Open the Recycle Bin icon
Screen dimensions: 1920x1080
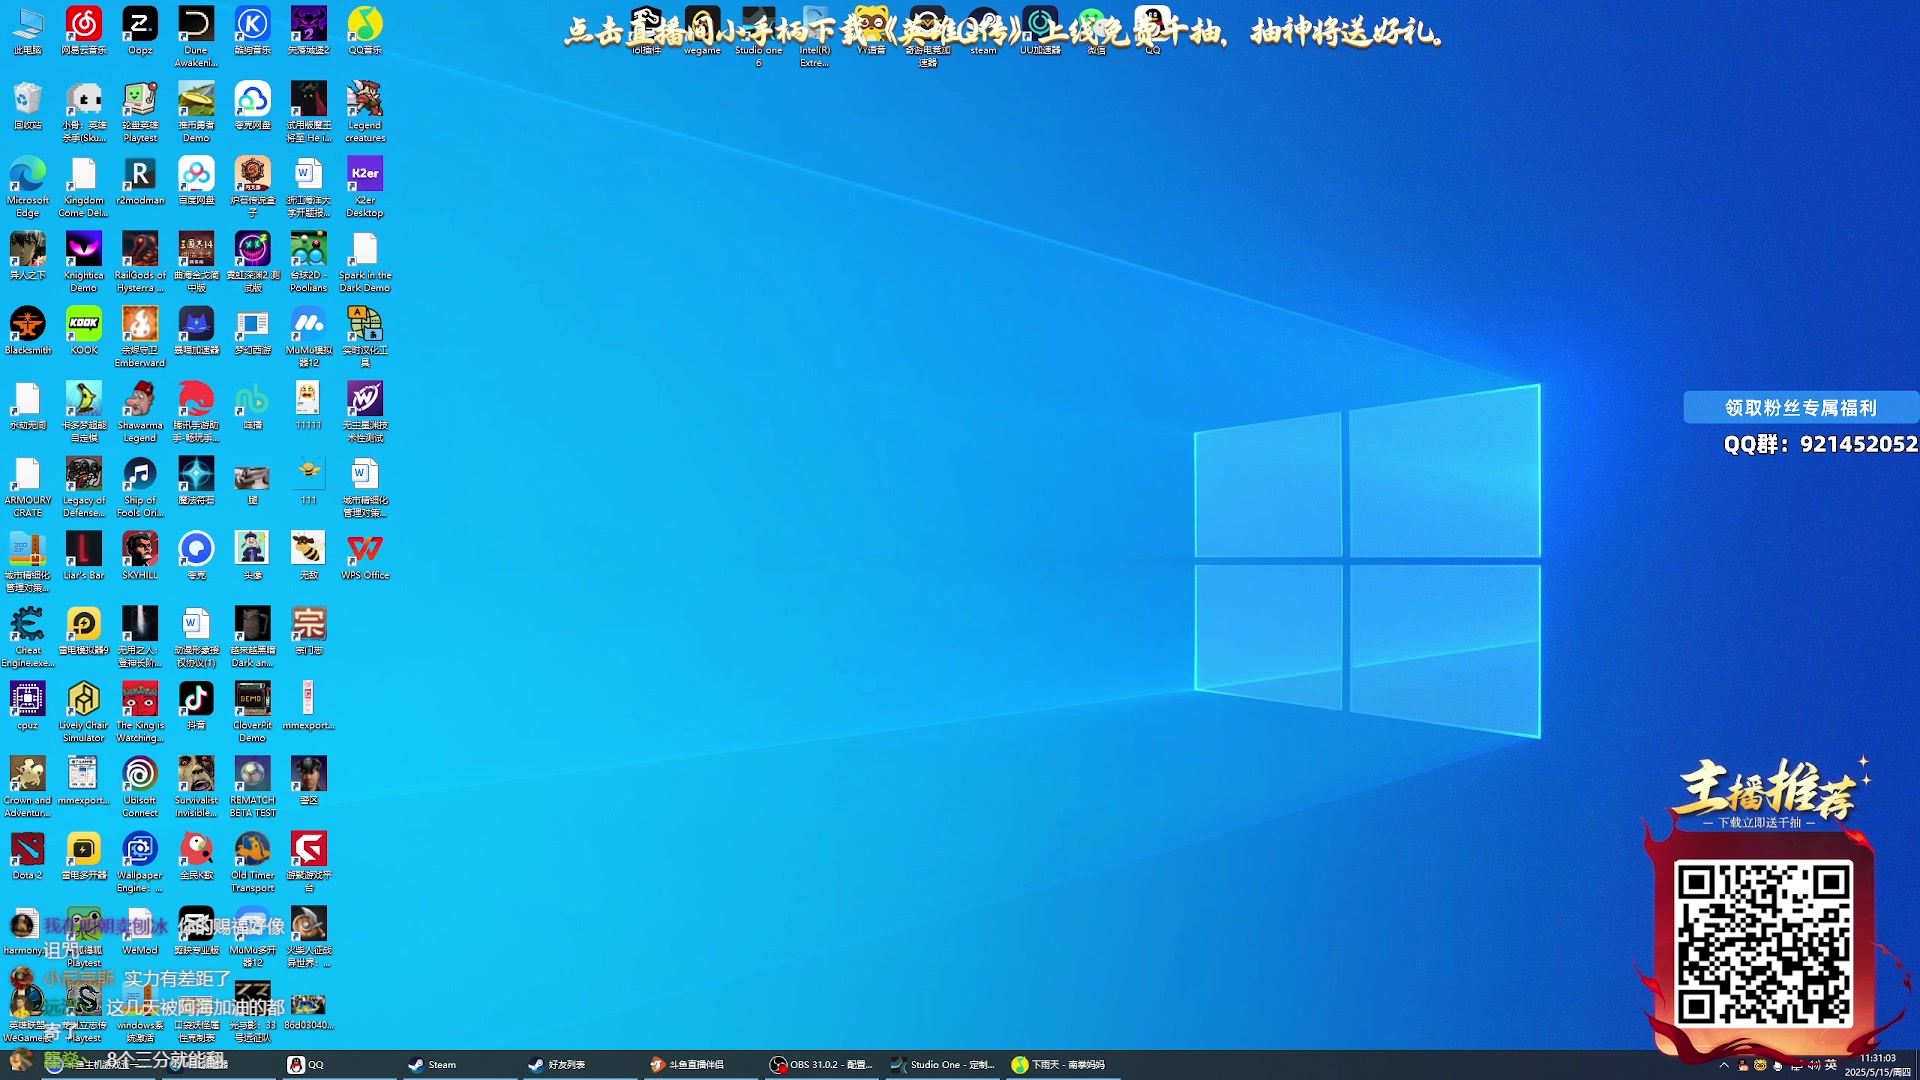28,106
